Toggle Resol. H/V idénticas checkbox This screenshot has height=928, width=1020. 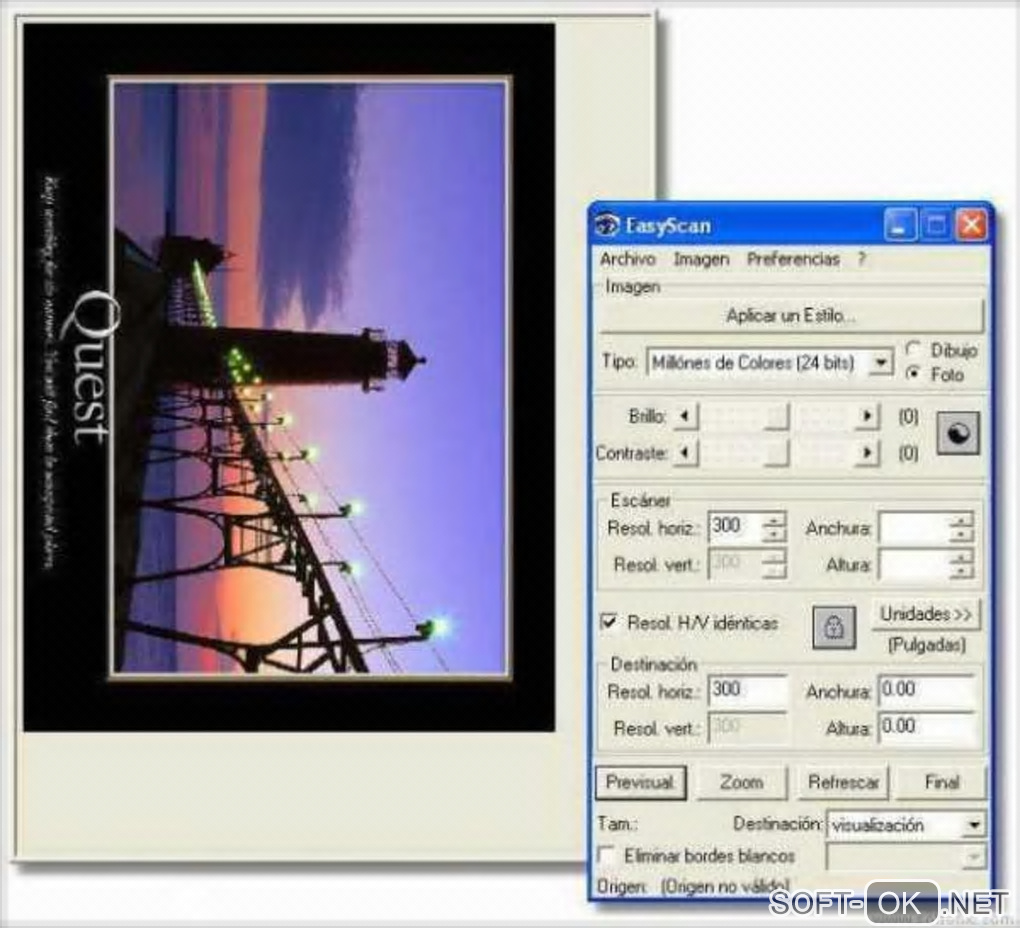click(608, 622)
